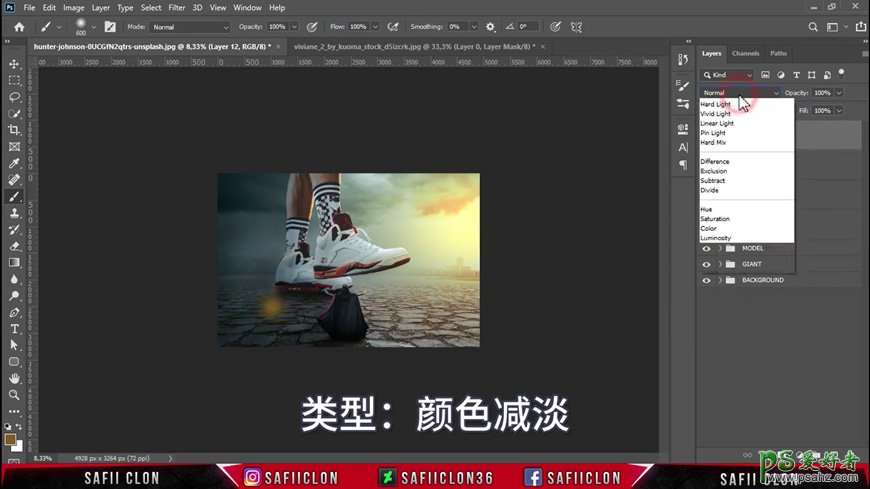Click the layer Opacity value field
The image size is (870, 489).
point(822,93)
